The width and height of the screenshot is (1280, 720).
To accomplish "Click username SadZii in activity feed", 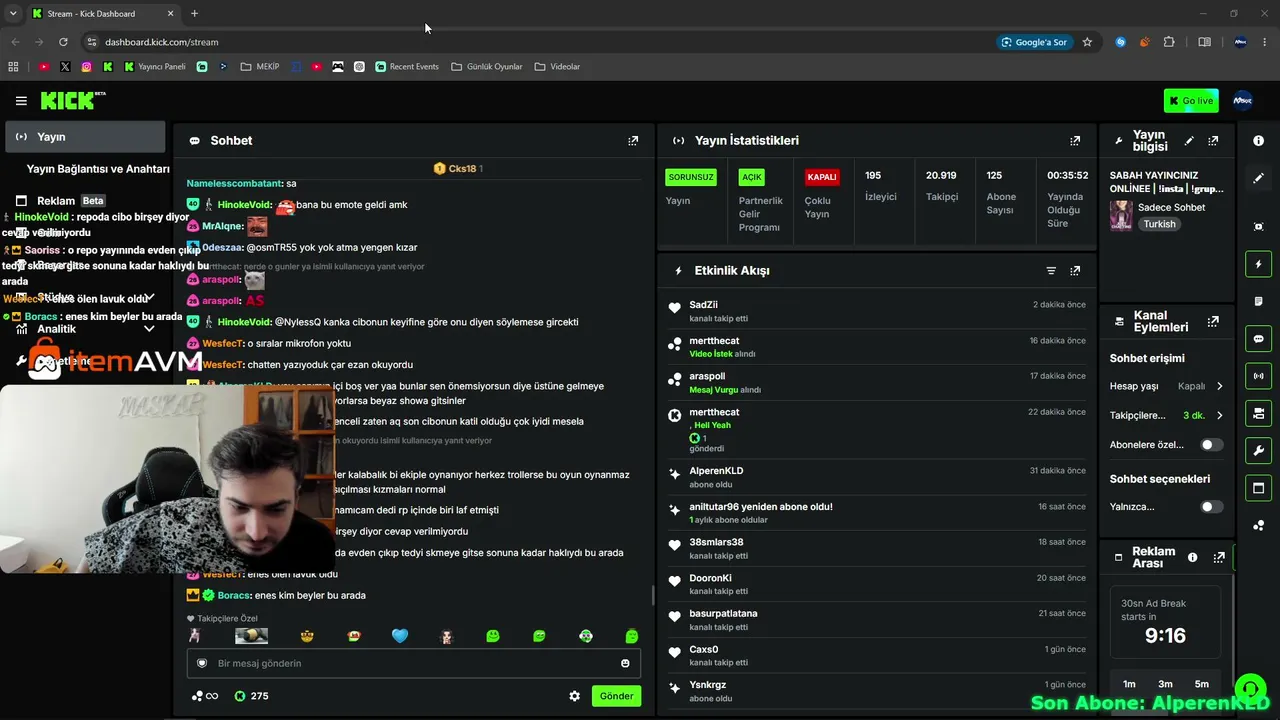I will coord(703,305).
